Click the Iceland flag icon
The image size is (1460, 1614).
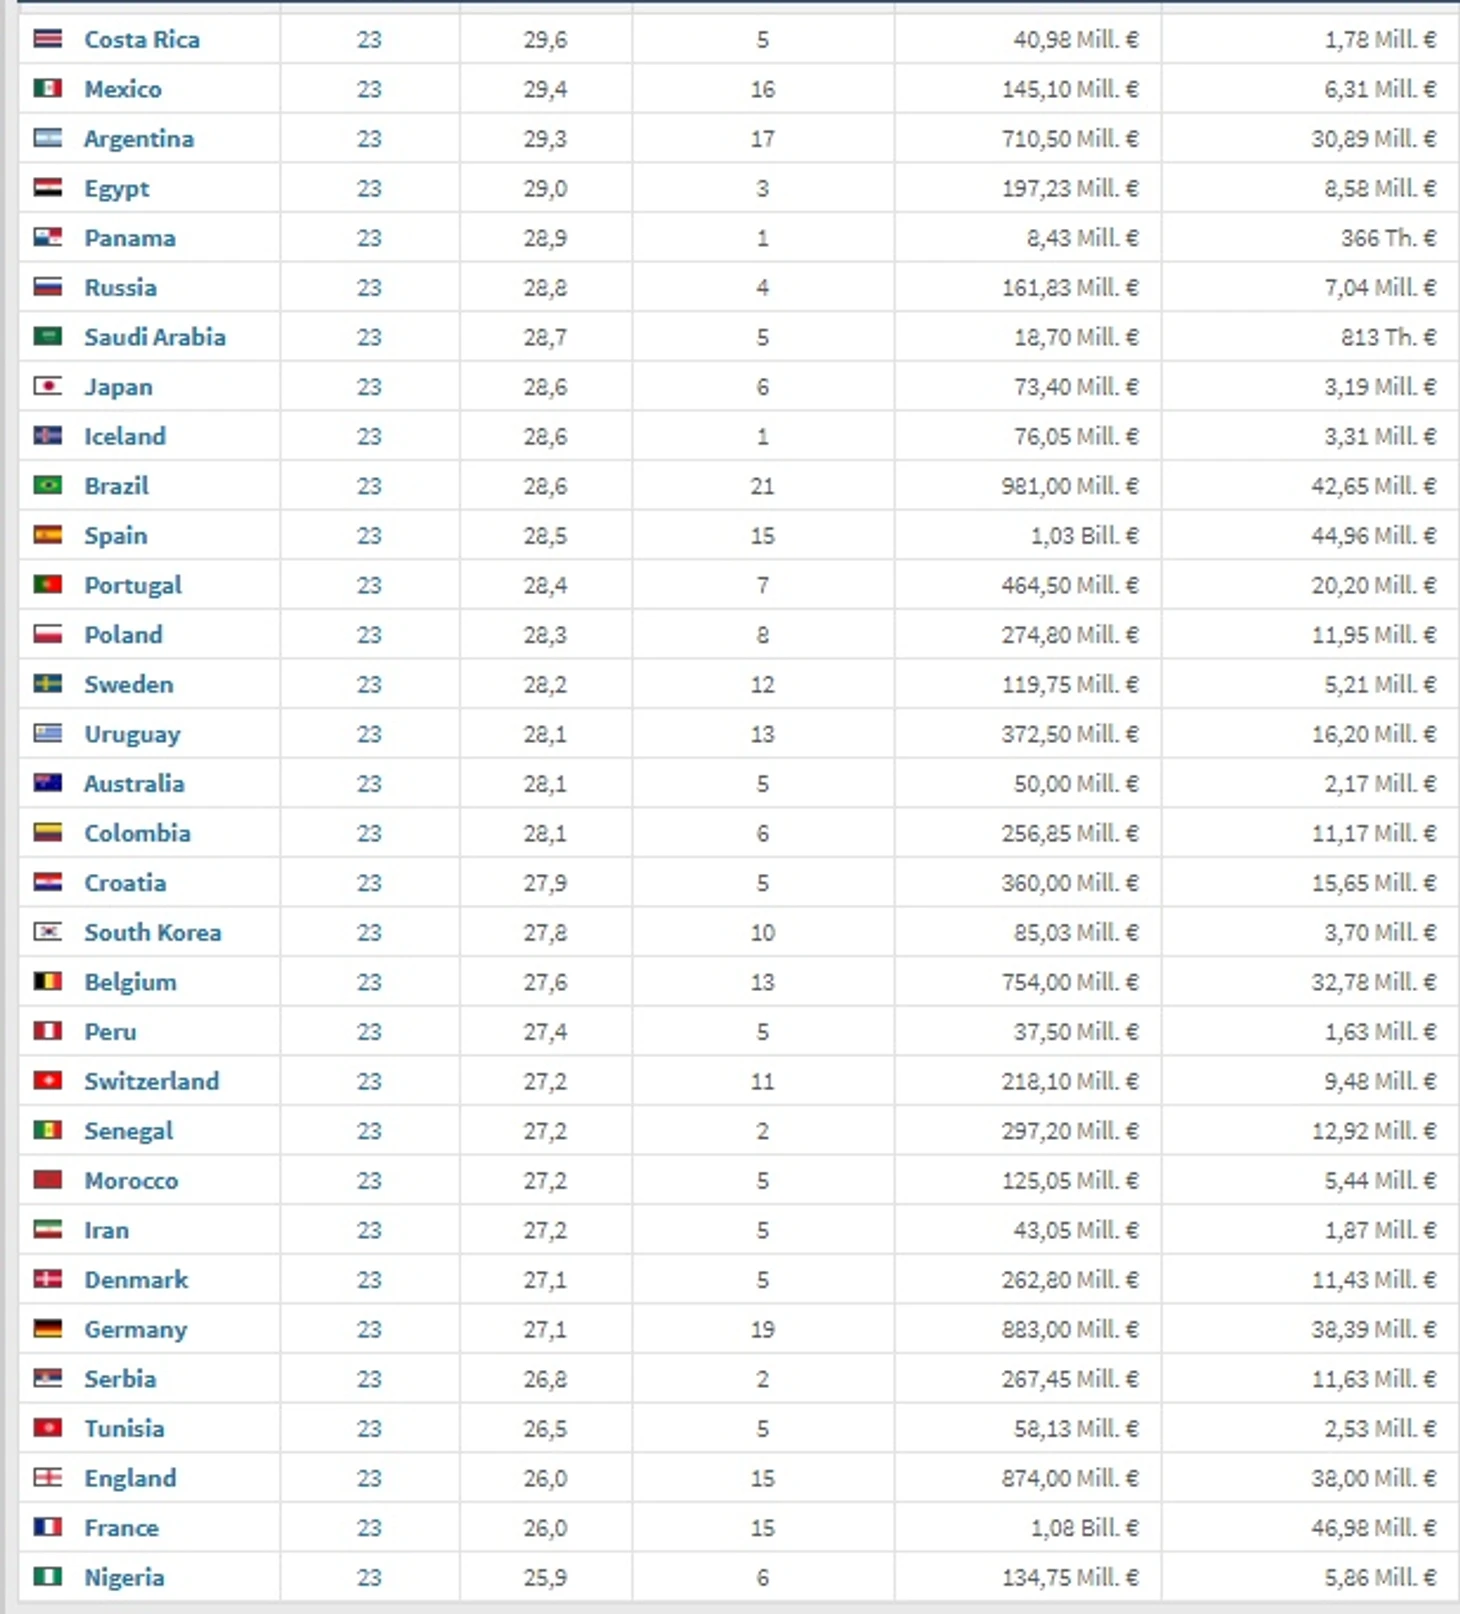pos(47,436)
